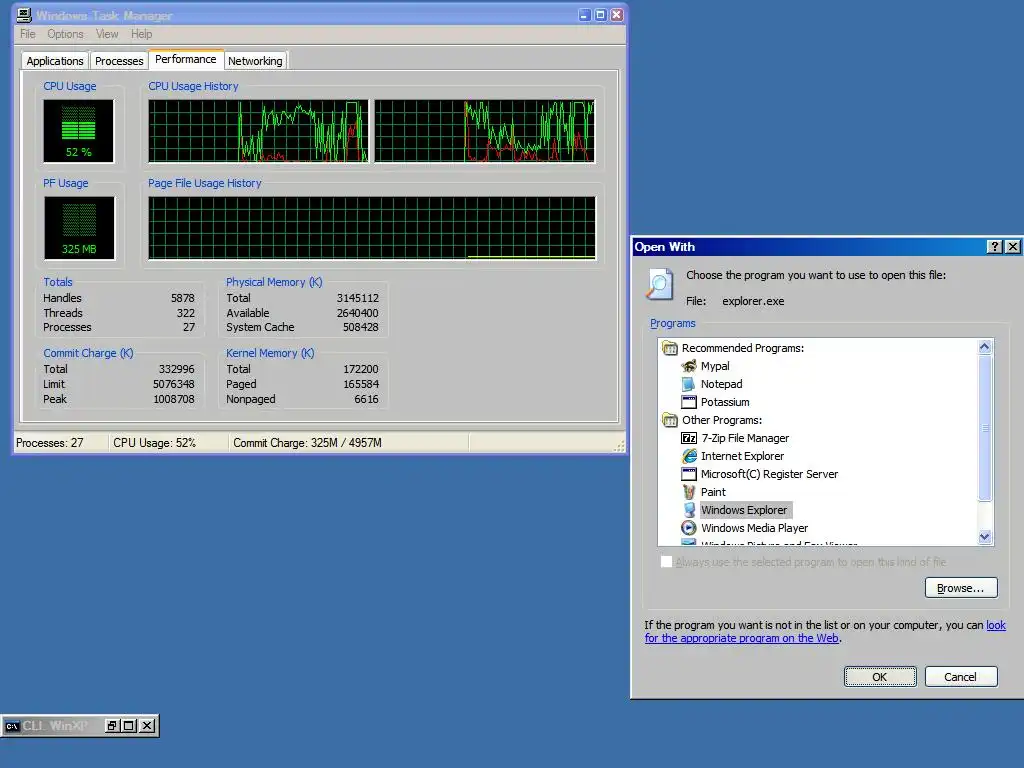This screenshot has width=1024, height=768.
Task: Click the 'explorer.exe' file name text
Action: pyautogui.click(x=753, y=301)
